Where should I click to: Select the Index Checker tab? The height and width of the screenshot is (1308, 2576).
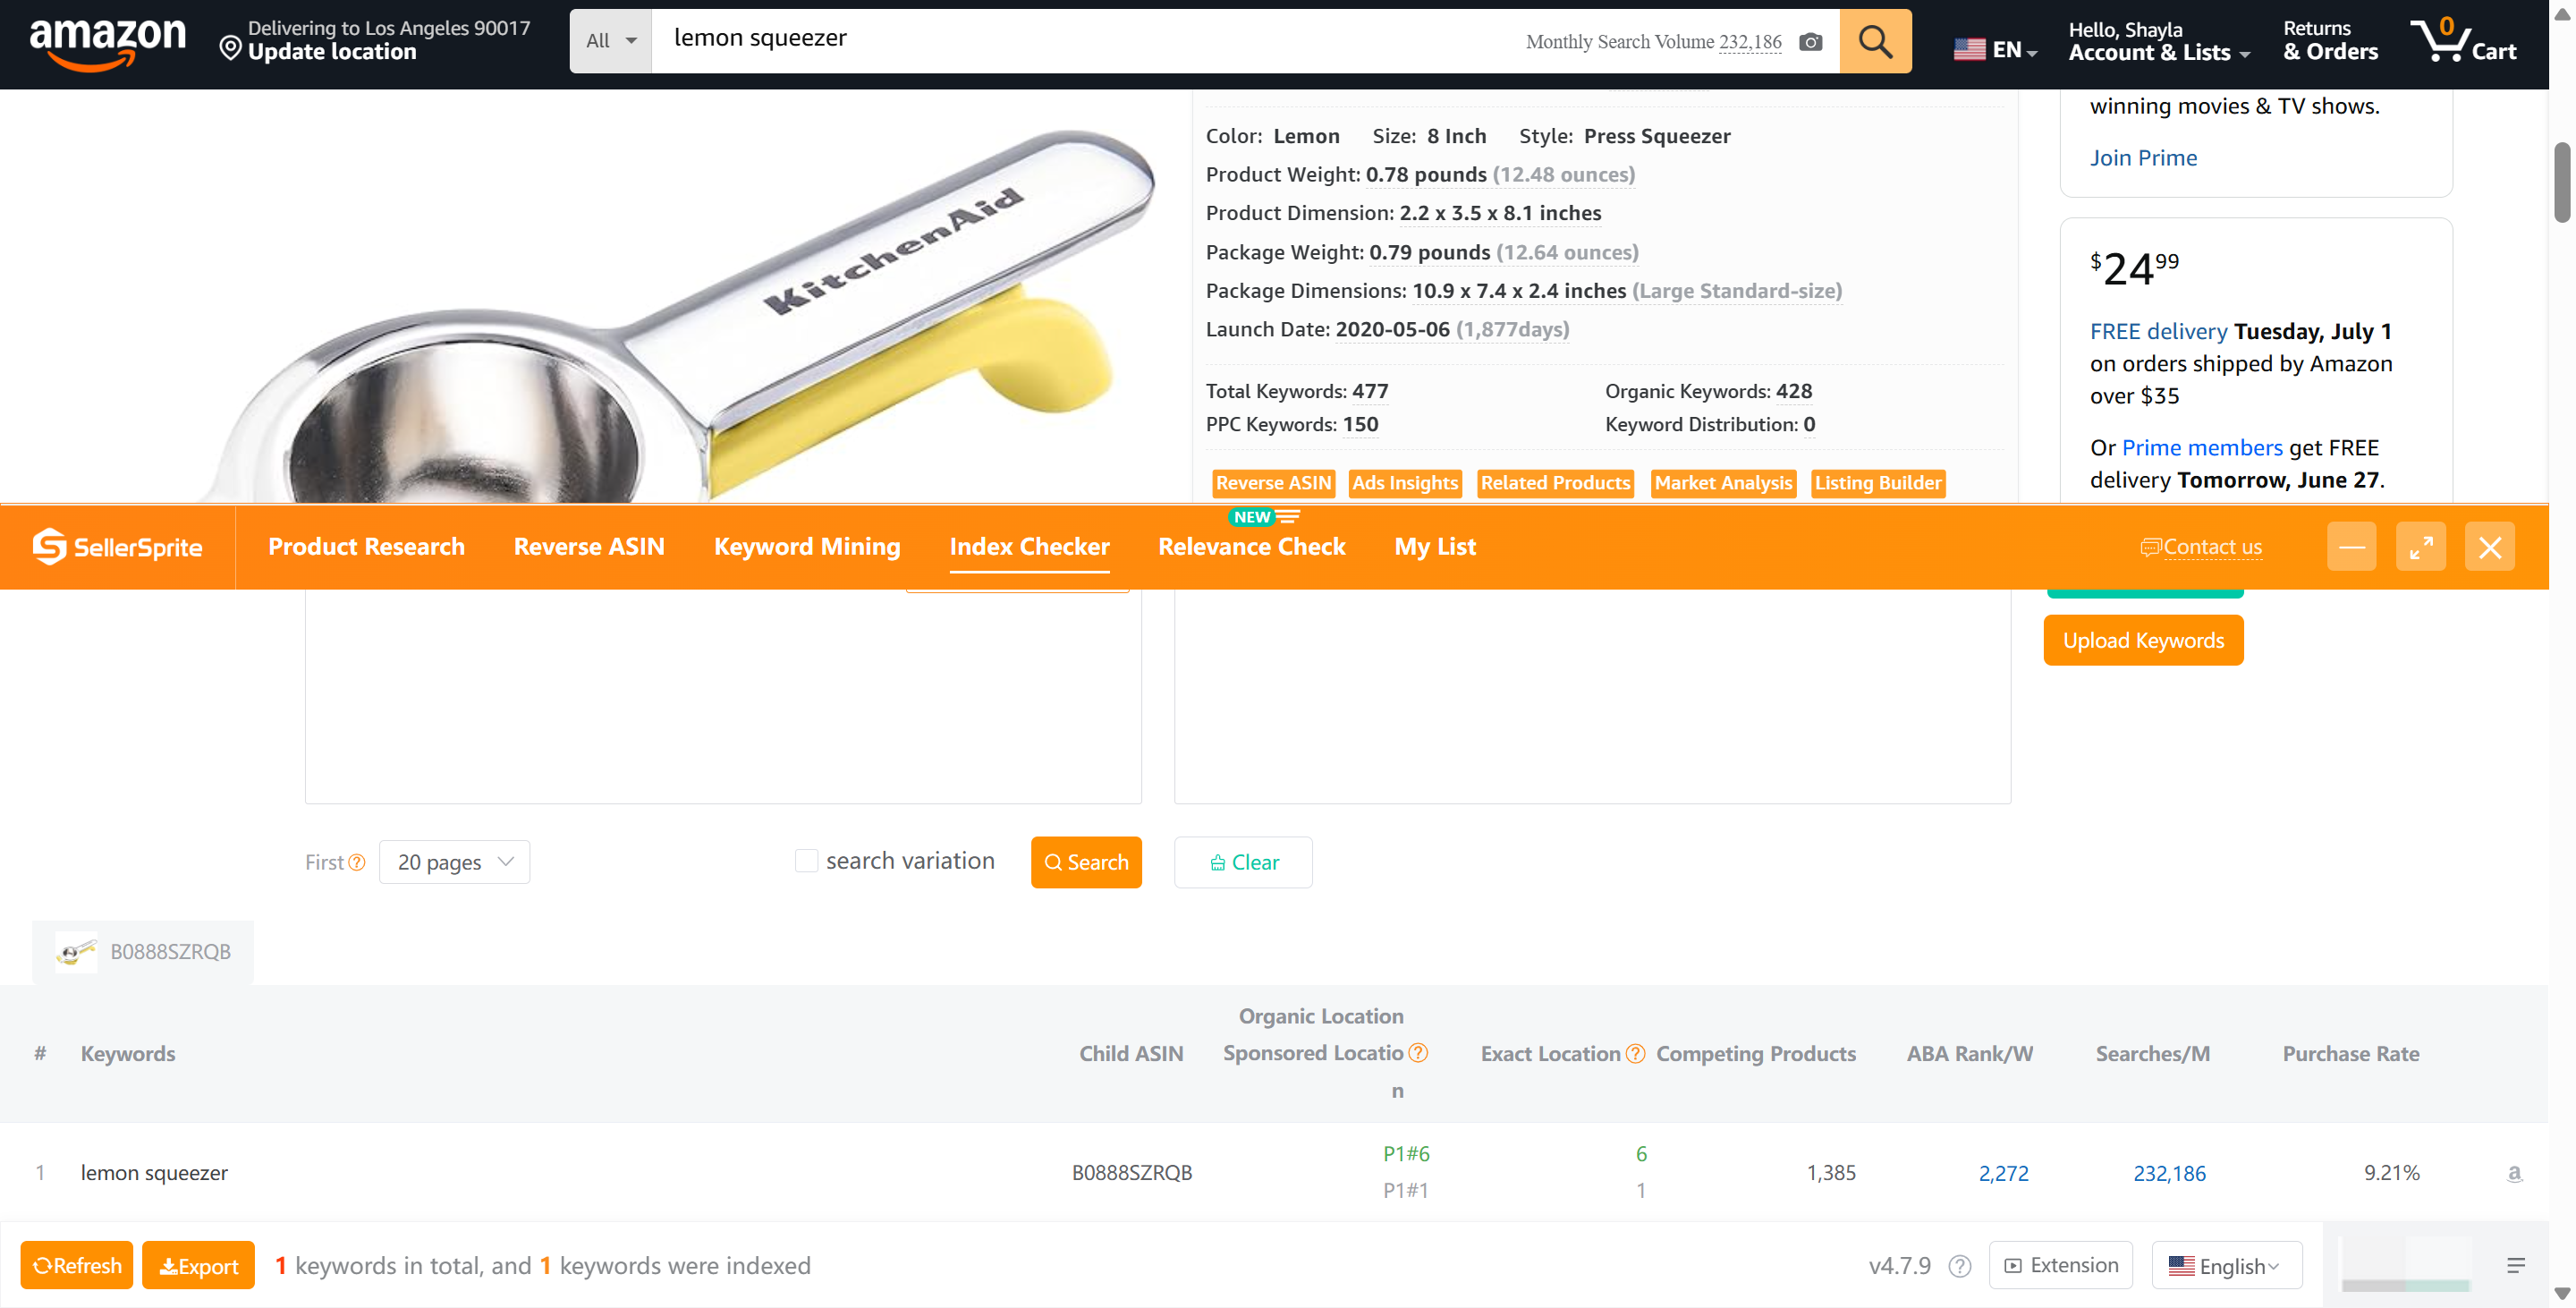[x=1029, y=546]
